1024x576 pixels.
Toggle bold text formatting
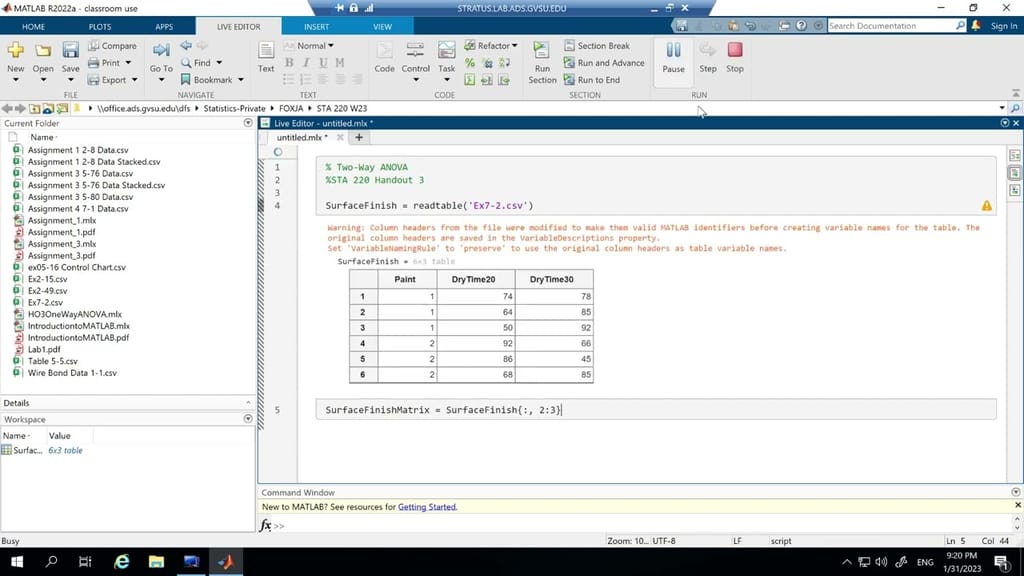tap(289, 63)
